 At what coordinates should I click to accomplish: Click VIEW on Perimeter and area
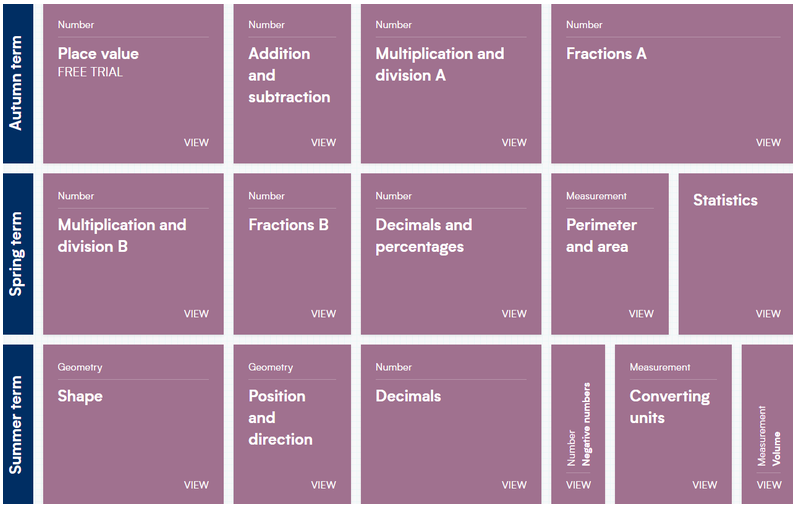(641, 313)
